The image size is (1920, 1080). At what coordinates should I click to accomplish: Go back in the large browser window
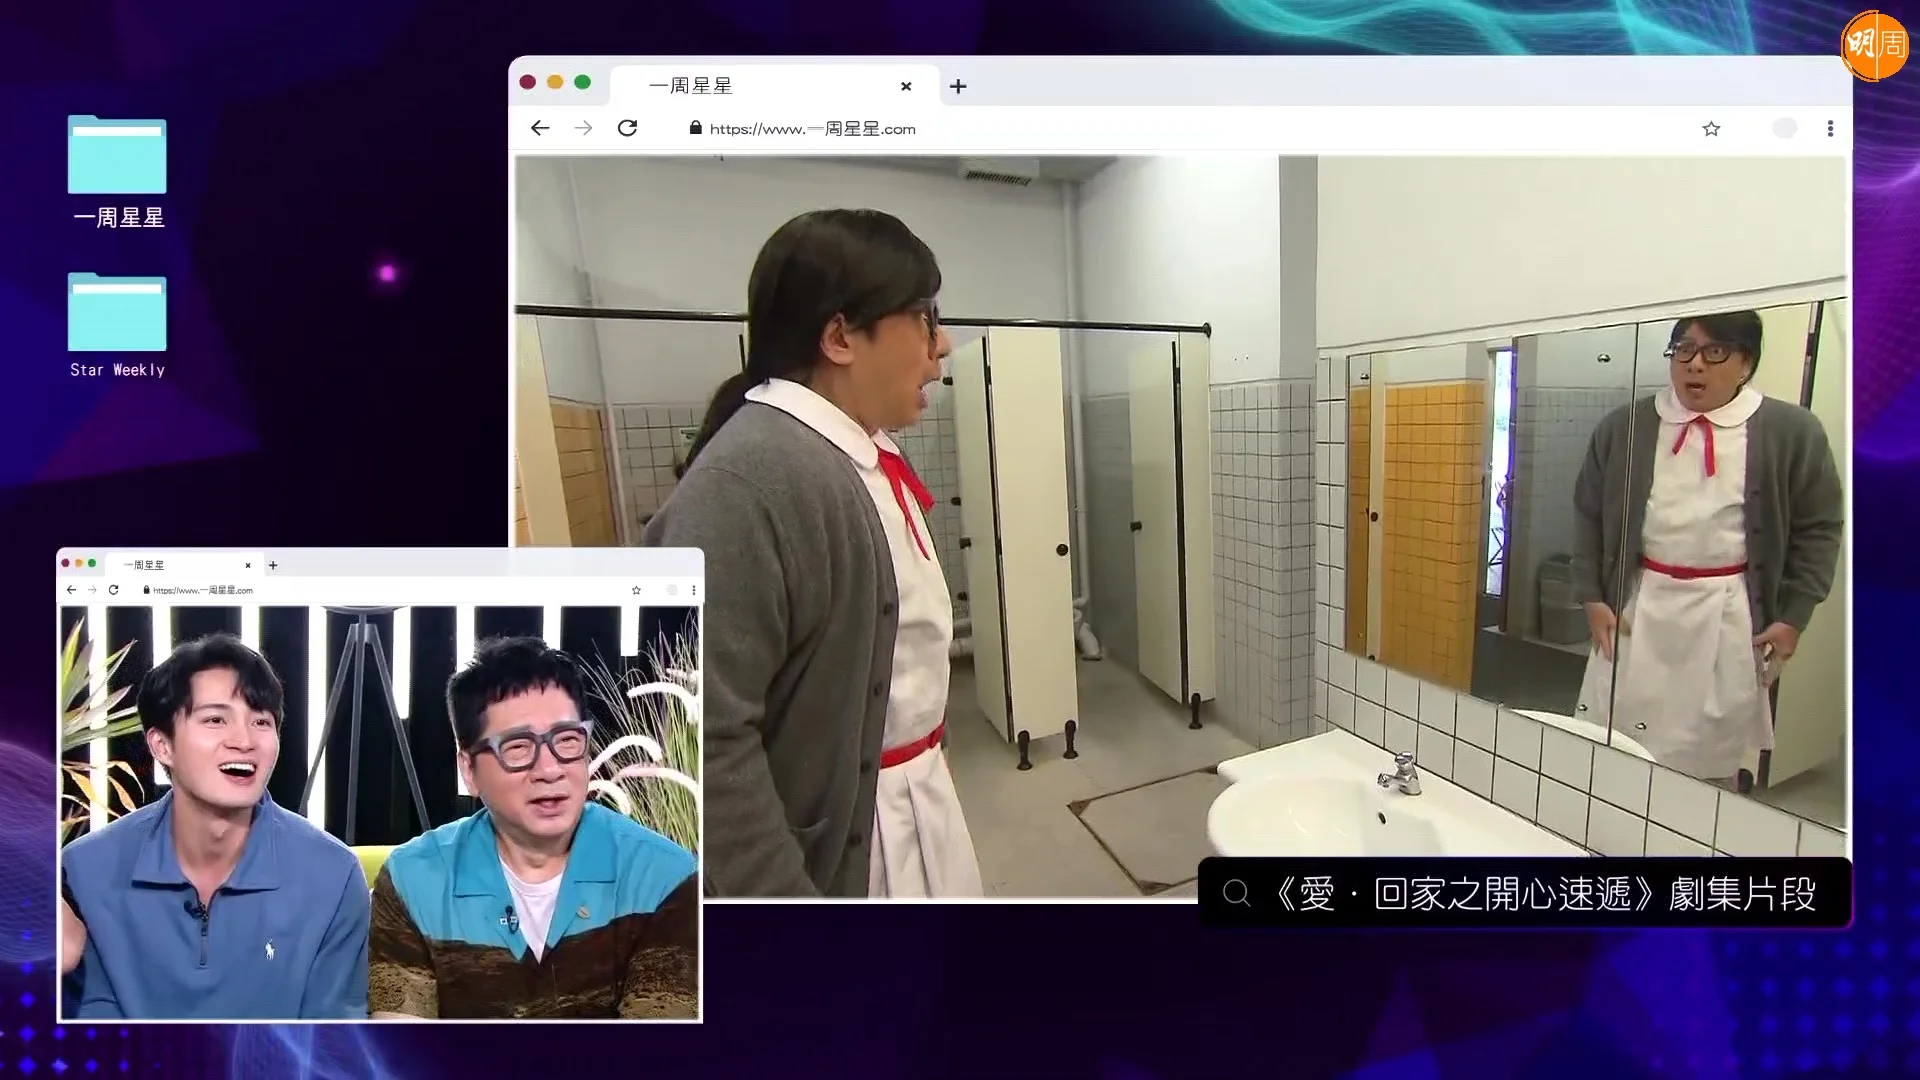tap(540, 128)
